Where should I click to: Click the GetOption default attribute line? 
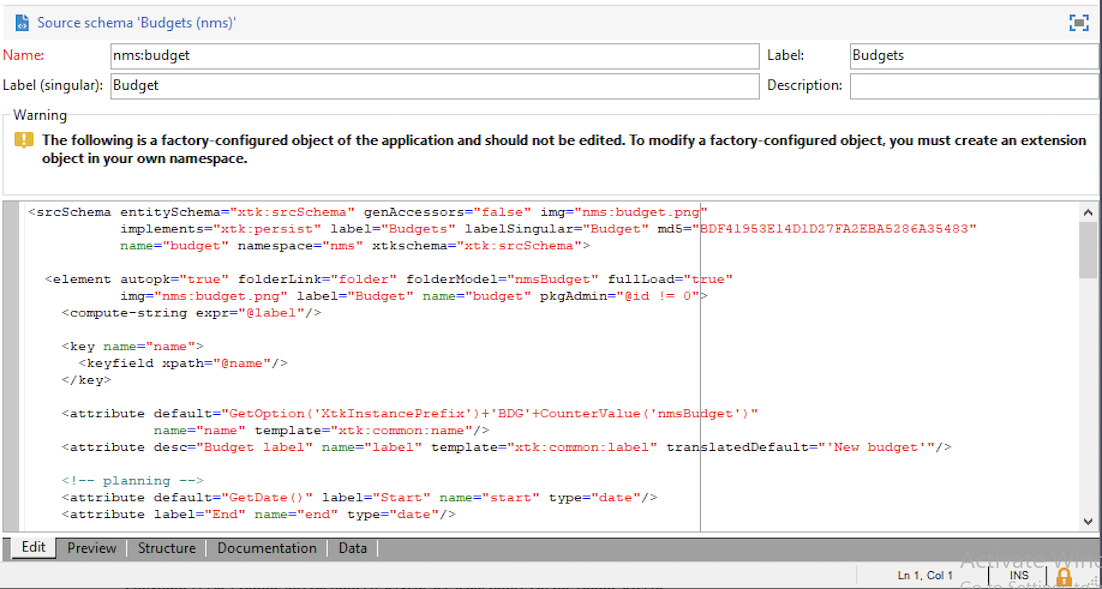click(x=410, y=413)
